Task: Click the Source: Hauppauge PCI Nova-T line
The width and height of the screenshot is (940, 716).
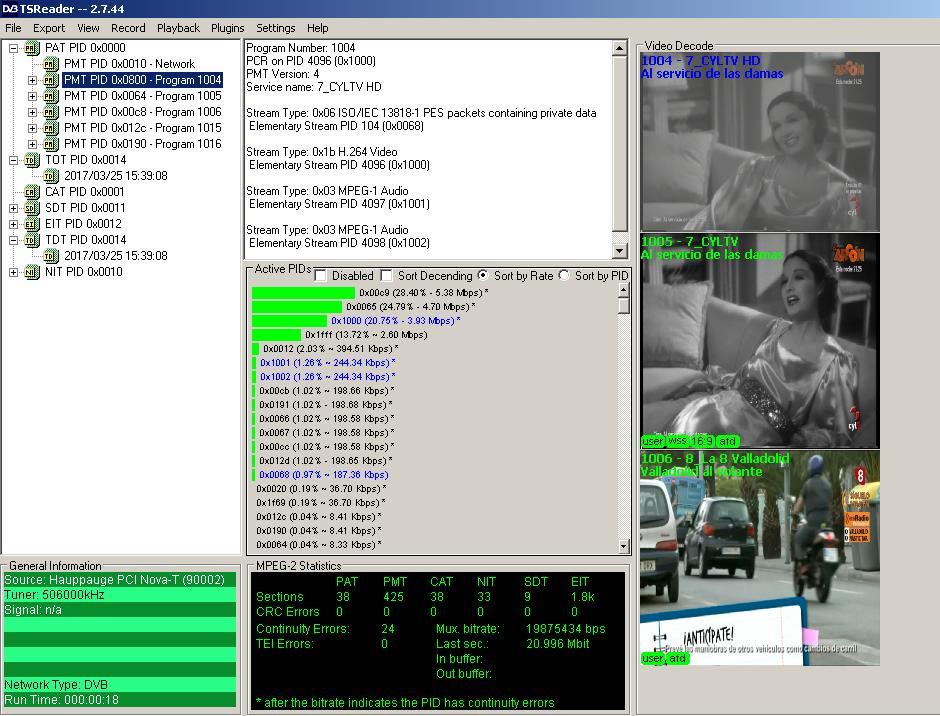Action: point(119,580)
